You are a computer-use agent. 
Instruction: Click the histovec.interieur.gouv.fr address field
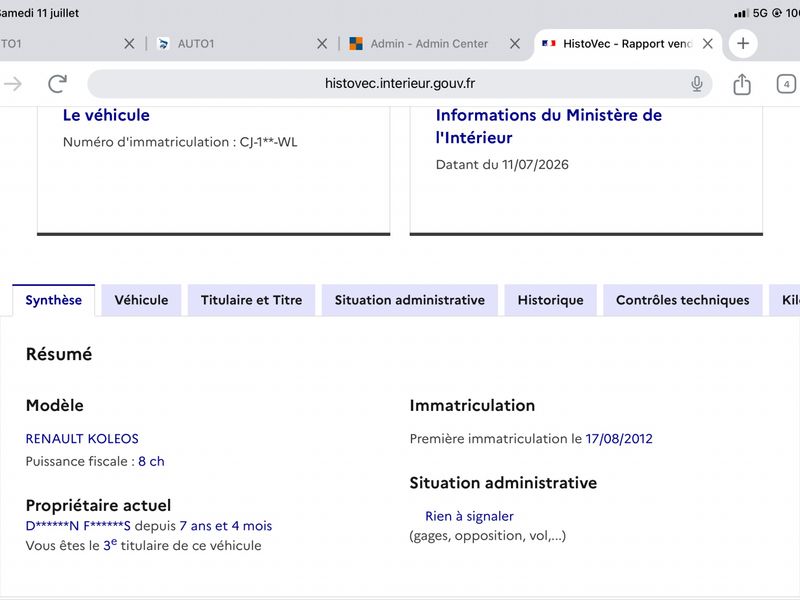click(x=399, y=84)
